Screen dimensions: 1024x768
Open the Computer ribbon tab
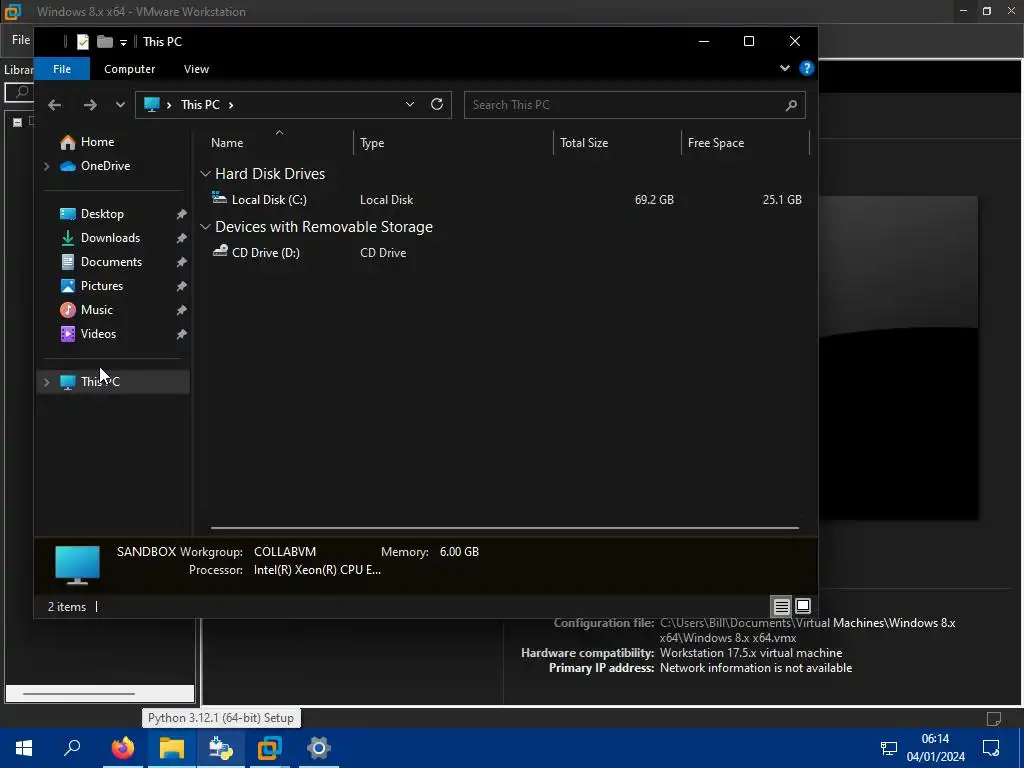[129, 69]
